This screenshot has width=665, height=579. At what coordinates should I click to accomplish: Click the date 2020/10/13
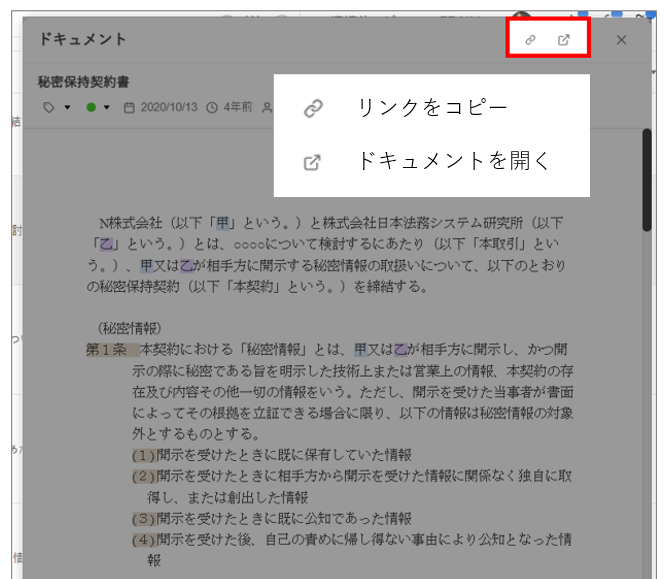pos(170,108)
